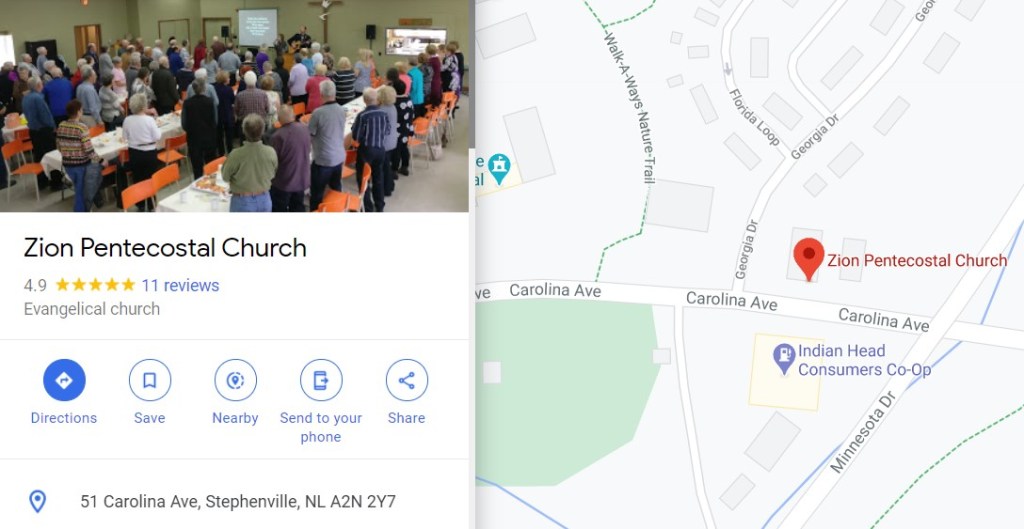
Task: Click the five-star rating display
Action: pos(95,285)
